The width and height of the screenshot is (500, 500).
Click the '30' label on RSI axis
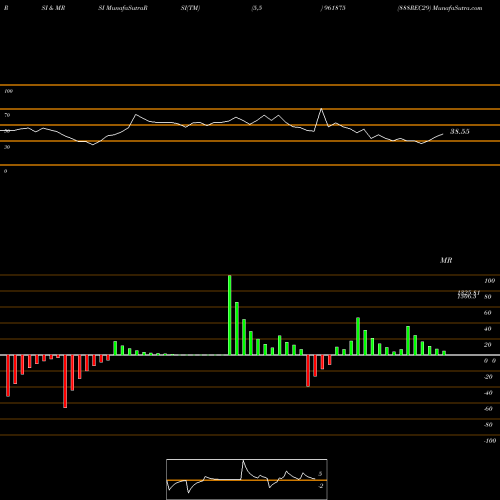click(7, 147)
